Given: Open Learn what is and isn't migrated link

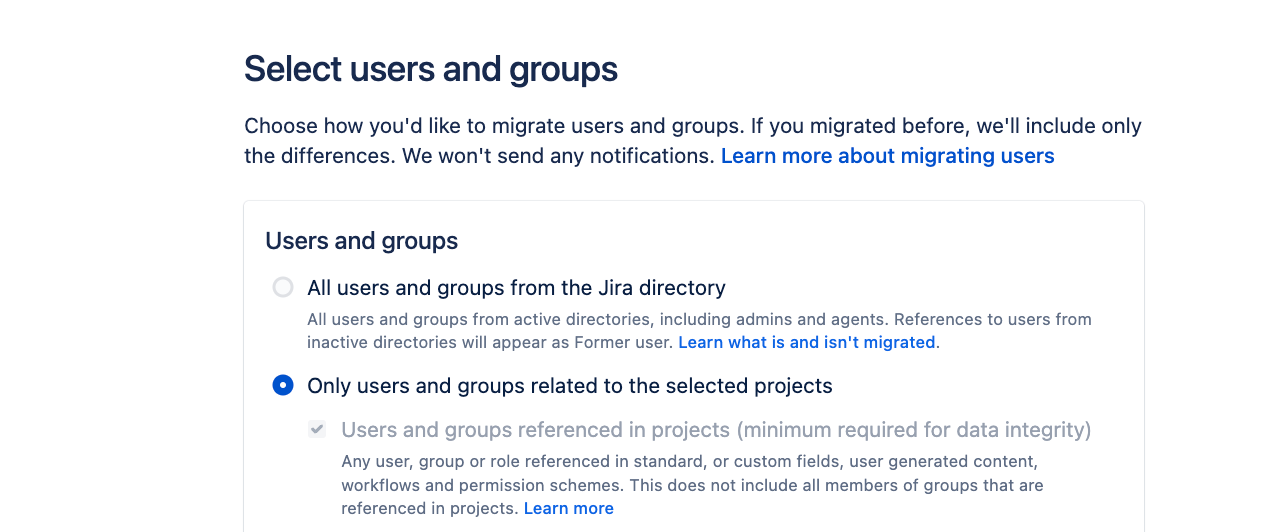Looking at the screenshot, I should [x=808, y=342].
